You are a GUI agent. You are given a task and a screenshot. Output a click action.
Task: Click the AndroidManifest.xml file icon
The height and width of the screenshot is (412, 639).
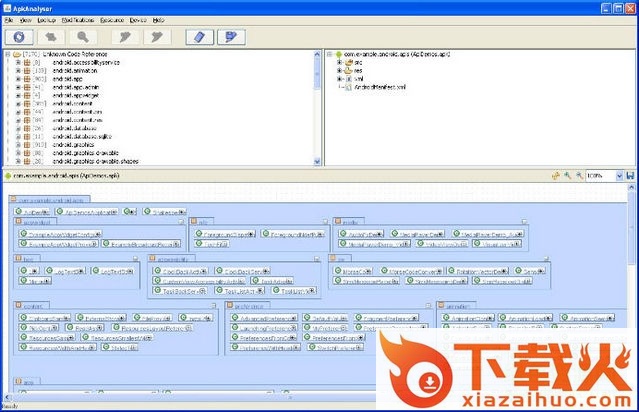click(348, 87)
